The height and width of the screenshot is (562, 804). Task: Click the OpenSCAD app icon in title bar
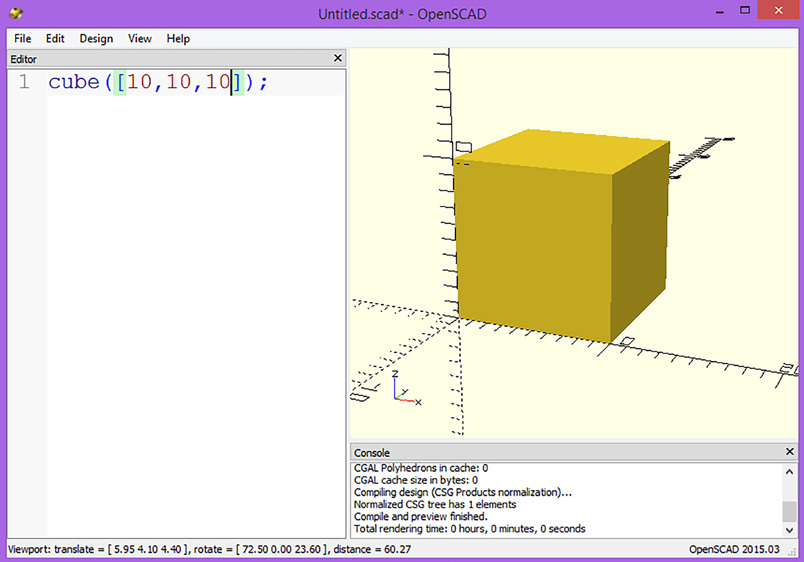(16, 13)
